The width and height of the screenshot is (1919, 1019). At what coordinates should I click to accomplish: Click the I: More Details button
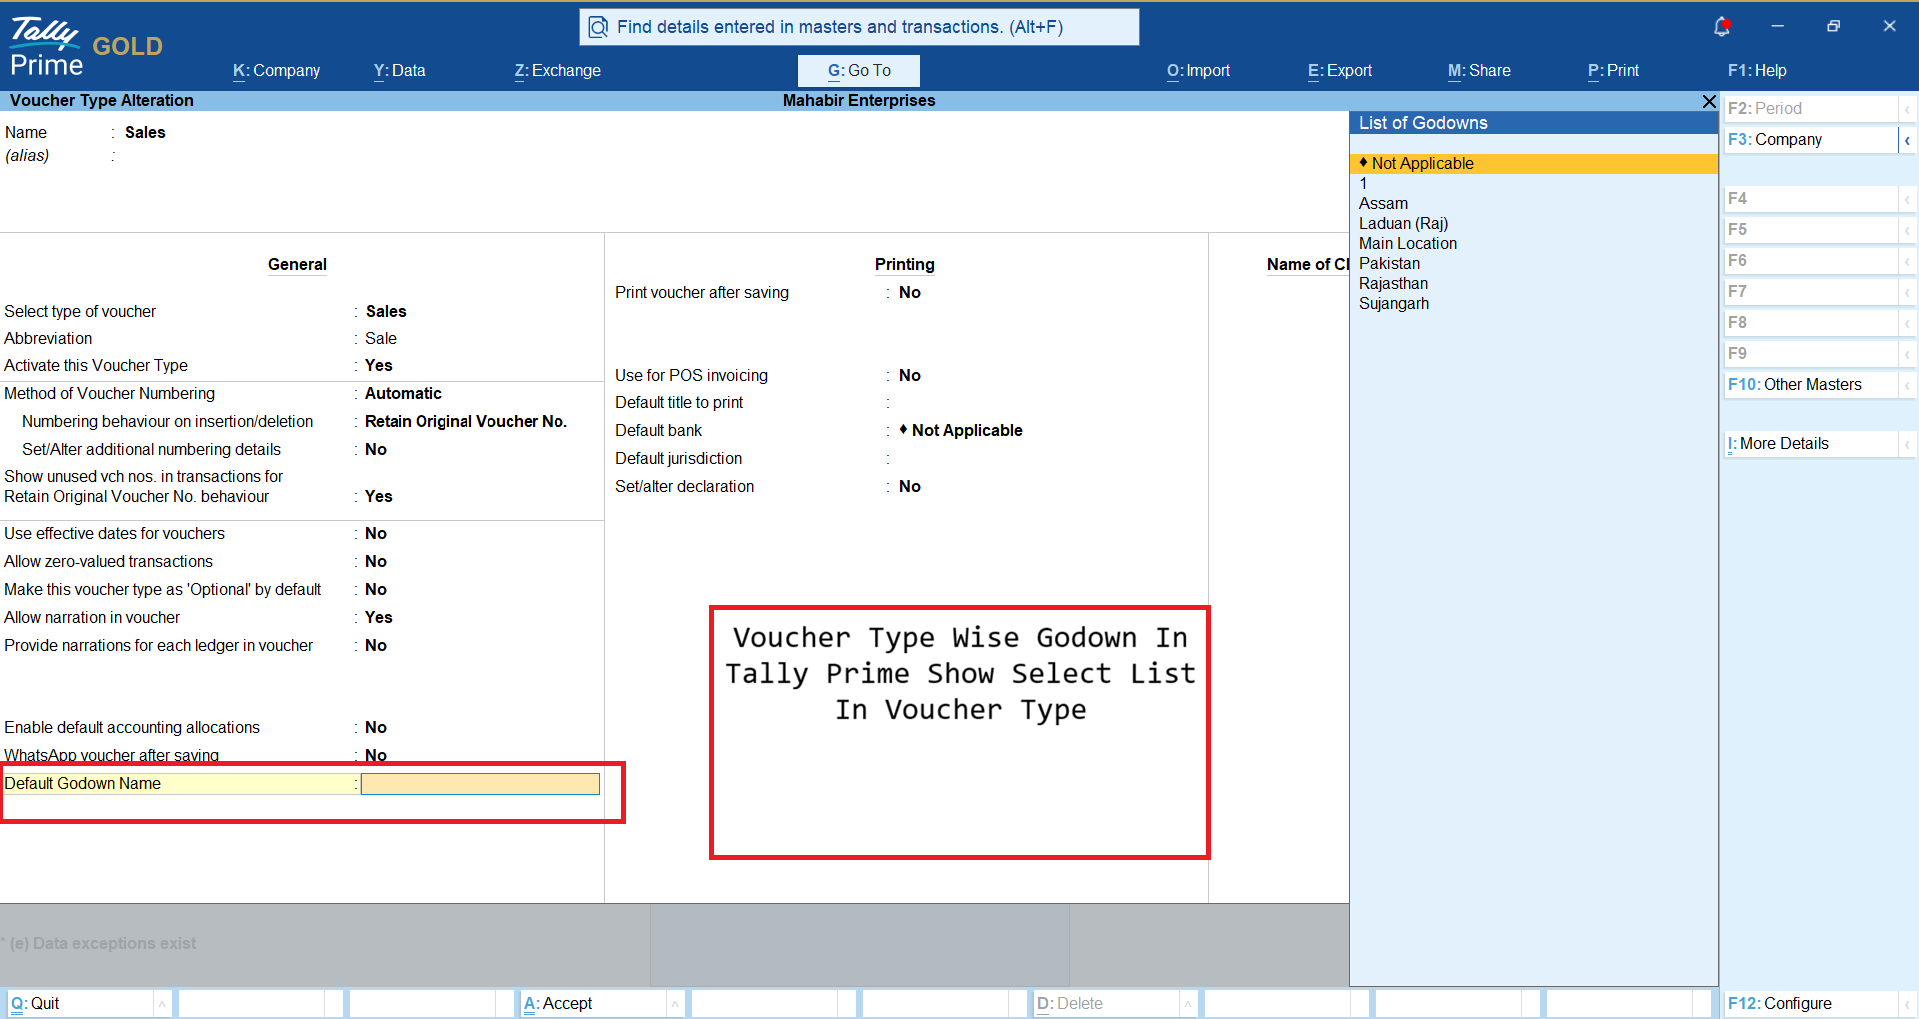[1810, 443]
